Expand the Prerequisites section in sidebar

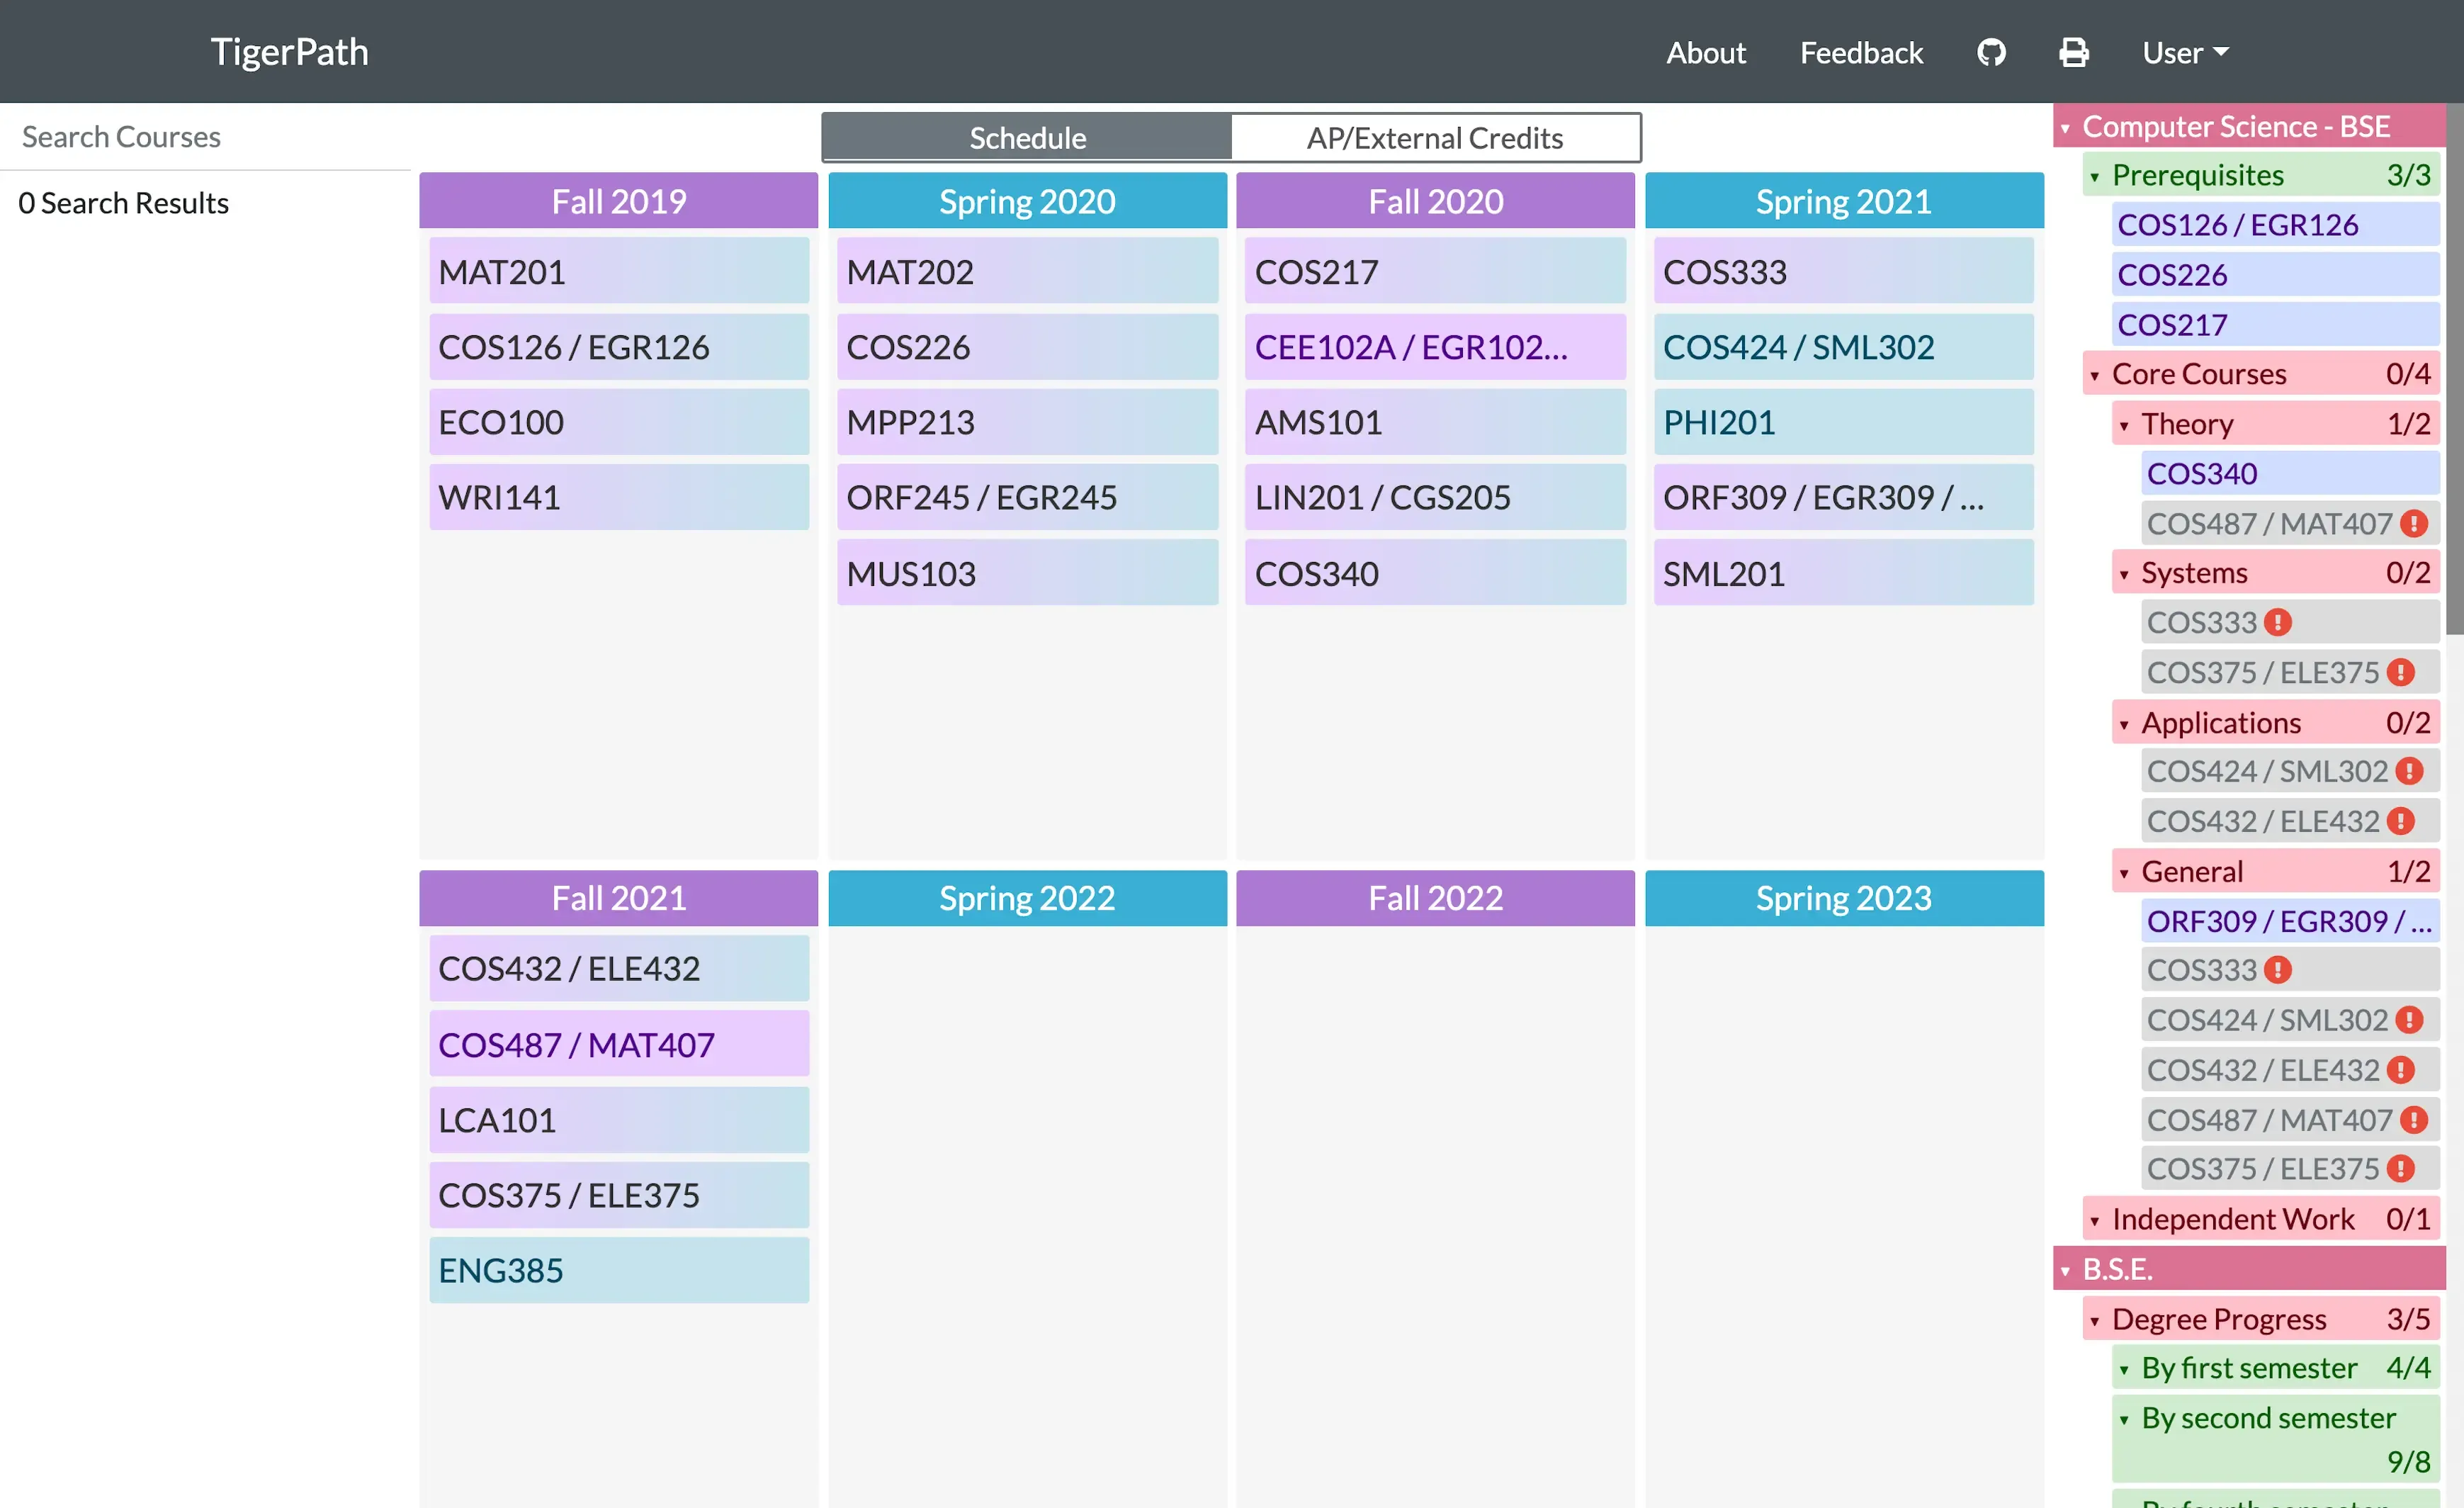2098,174
